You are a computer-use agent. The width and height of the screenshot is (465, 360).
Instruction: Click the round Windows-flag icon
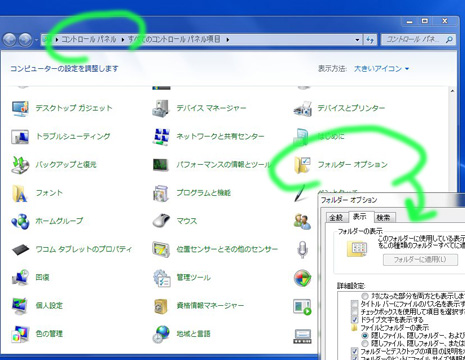(302, 278)
